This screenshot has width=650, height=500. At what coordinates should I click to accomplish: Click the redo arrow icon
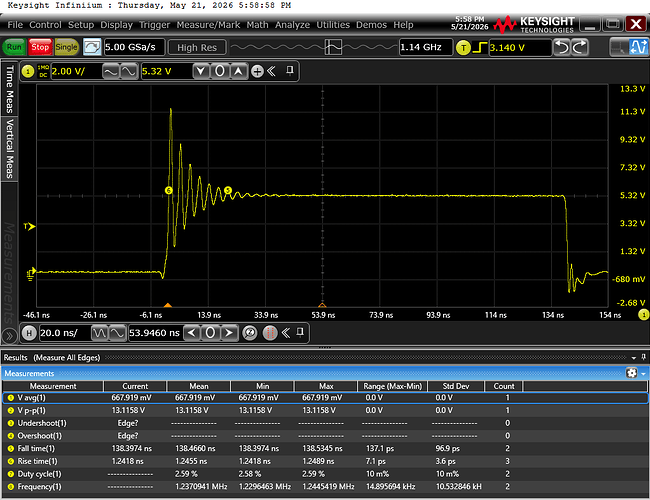pos(580,47)
